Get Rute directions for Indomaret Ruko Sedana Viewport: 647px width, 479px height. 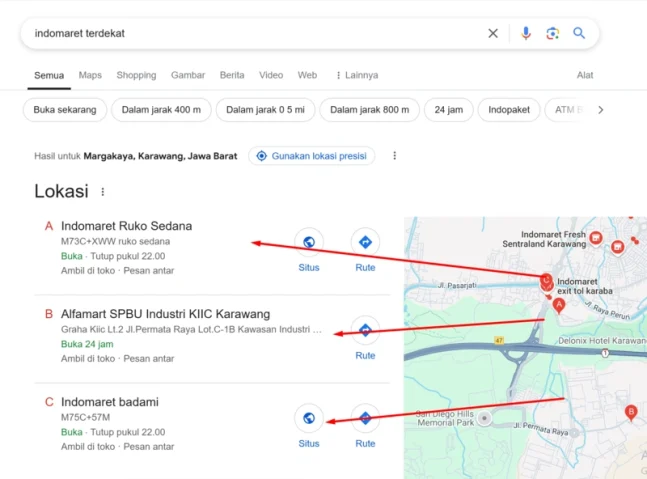tap(365, 242)
